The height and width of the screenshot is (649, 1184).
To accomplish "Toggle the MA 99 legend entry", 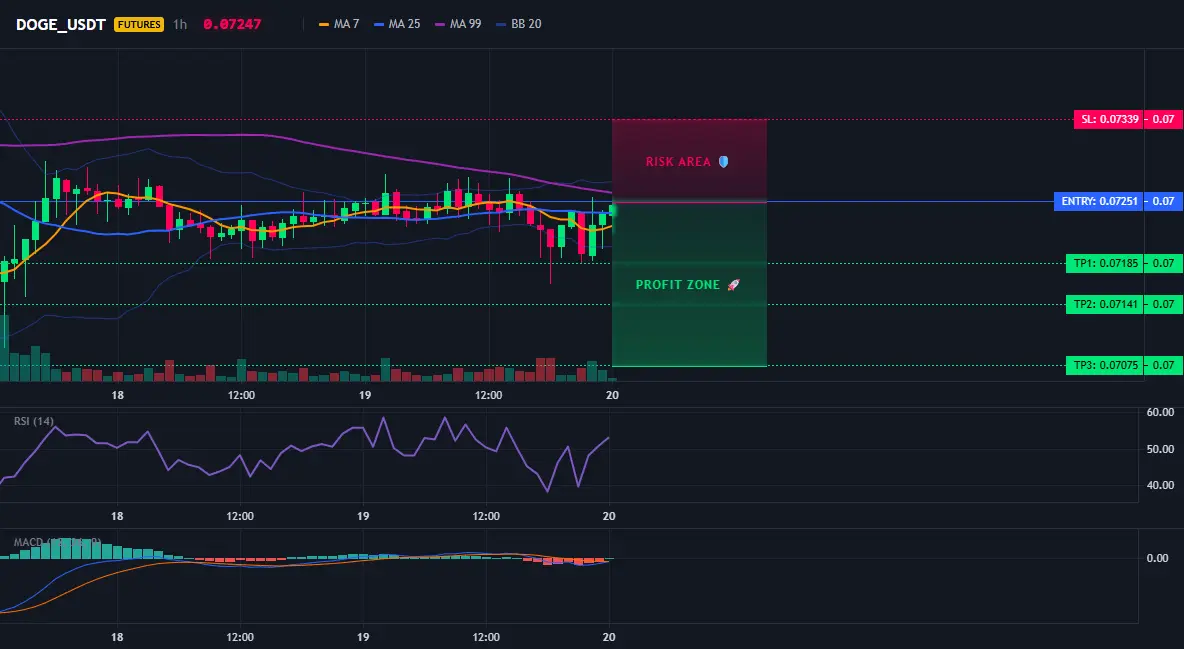I will tap(458, 24).
